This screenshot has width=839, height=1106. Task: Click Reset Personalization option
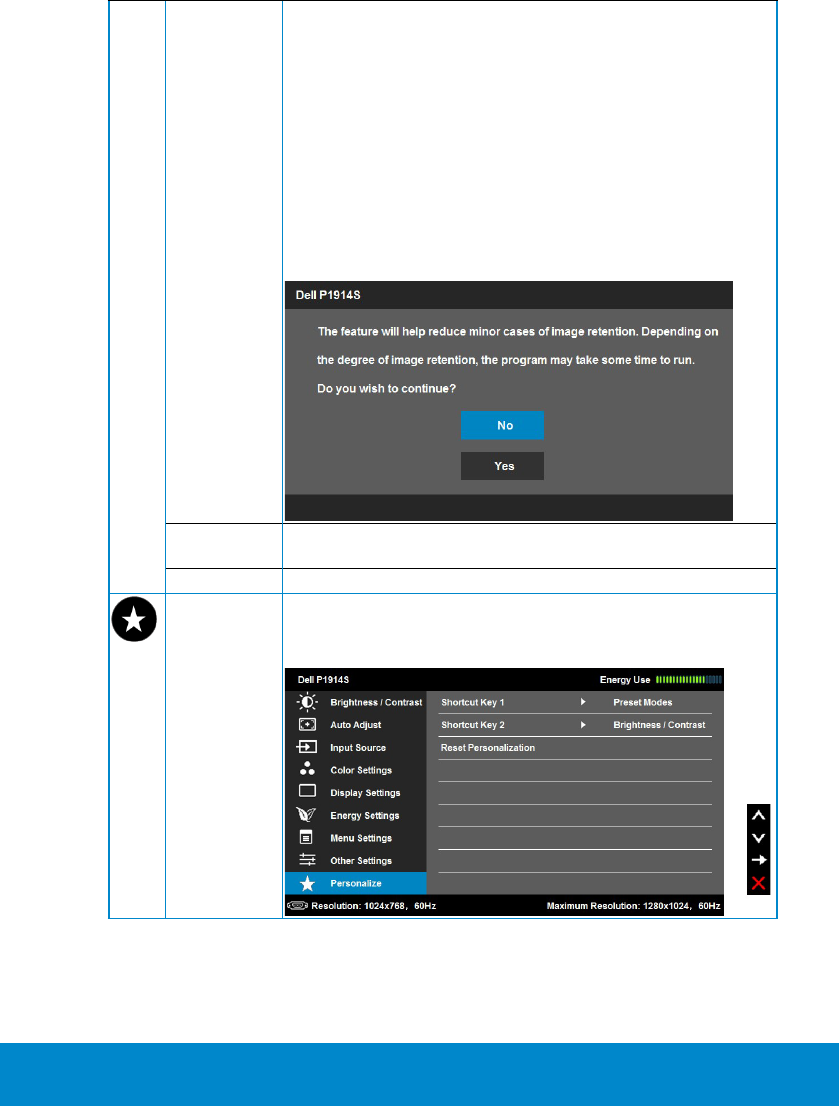tap(488, 748)
